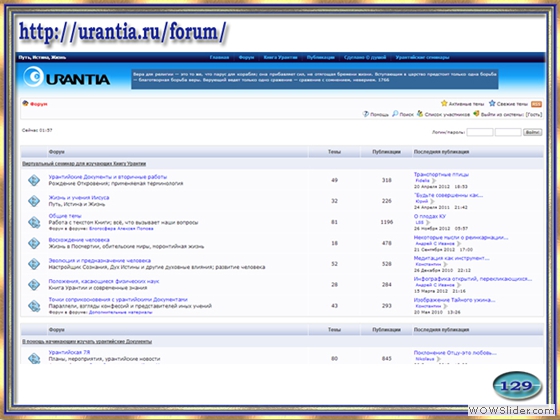The width and height of the screenshot is (560, 420).
Task: Go to last post arrow beside LSS
Action: [428, 222]
